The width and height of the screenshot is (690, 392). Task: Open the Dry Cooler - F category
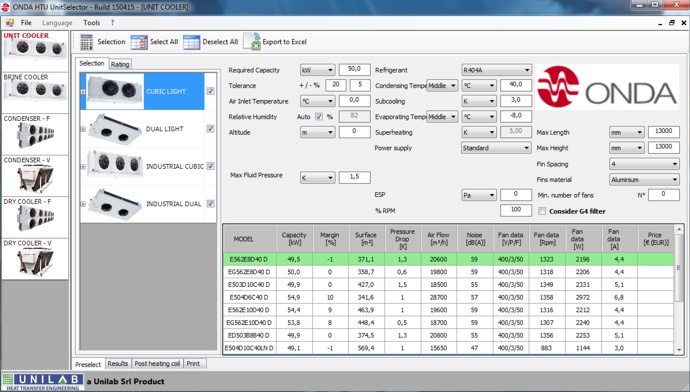35,217
